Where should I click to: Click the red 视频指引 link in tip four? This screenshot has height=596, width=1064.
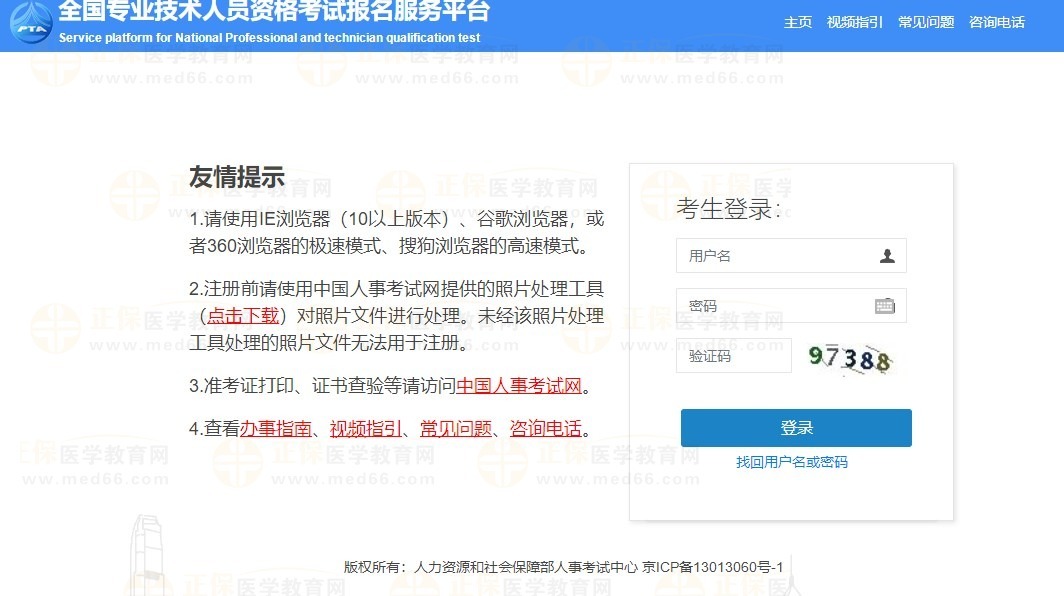coord(363,428)
